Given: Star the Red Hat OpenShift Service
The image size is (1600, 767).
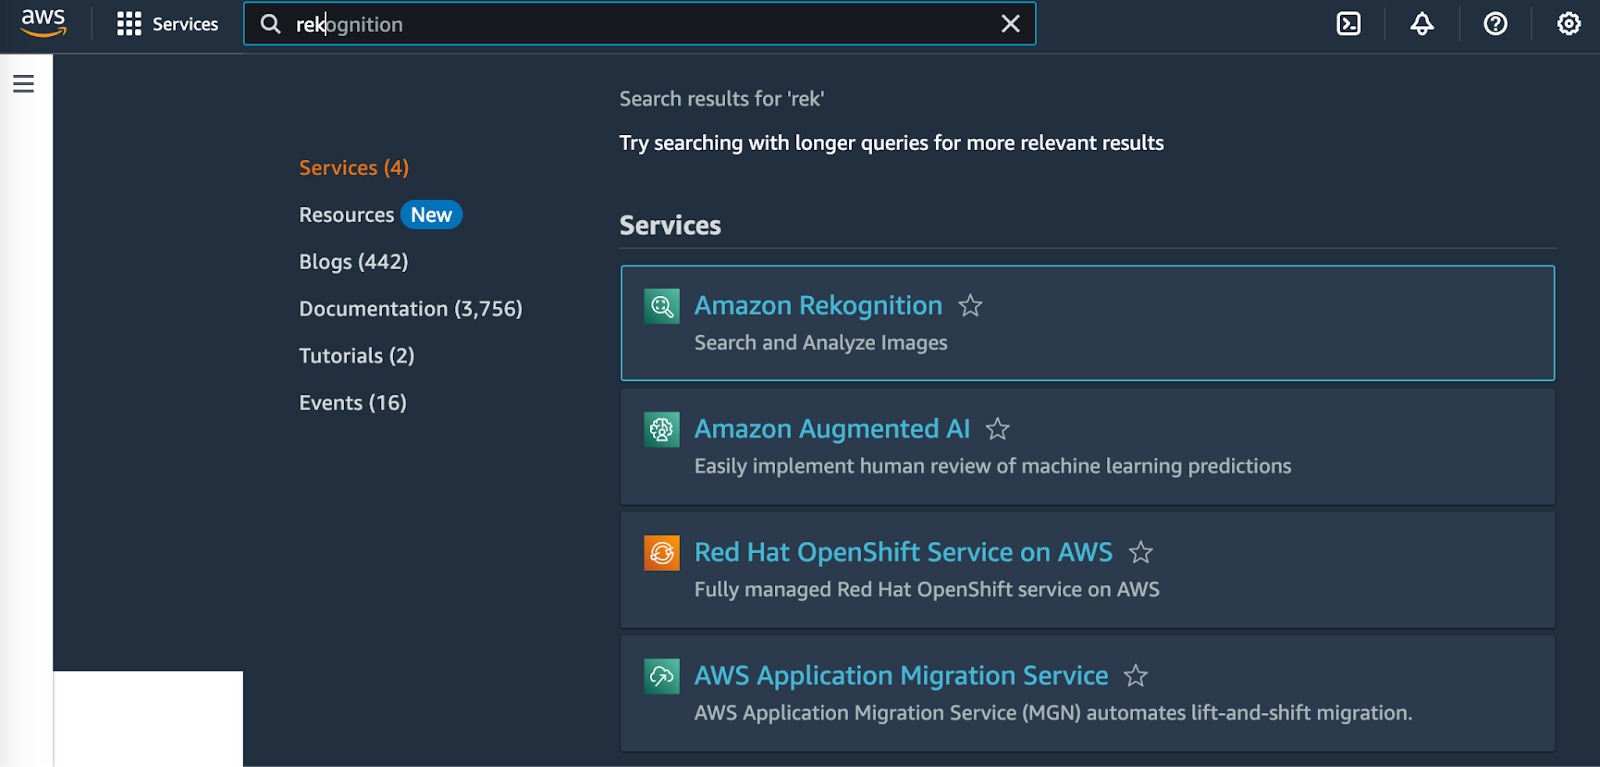Looking at the screenshot, I should 1140,553.
